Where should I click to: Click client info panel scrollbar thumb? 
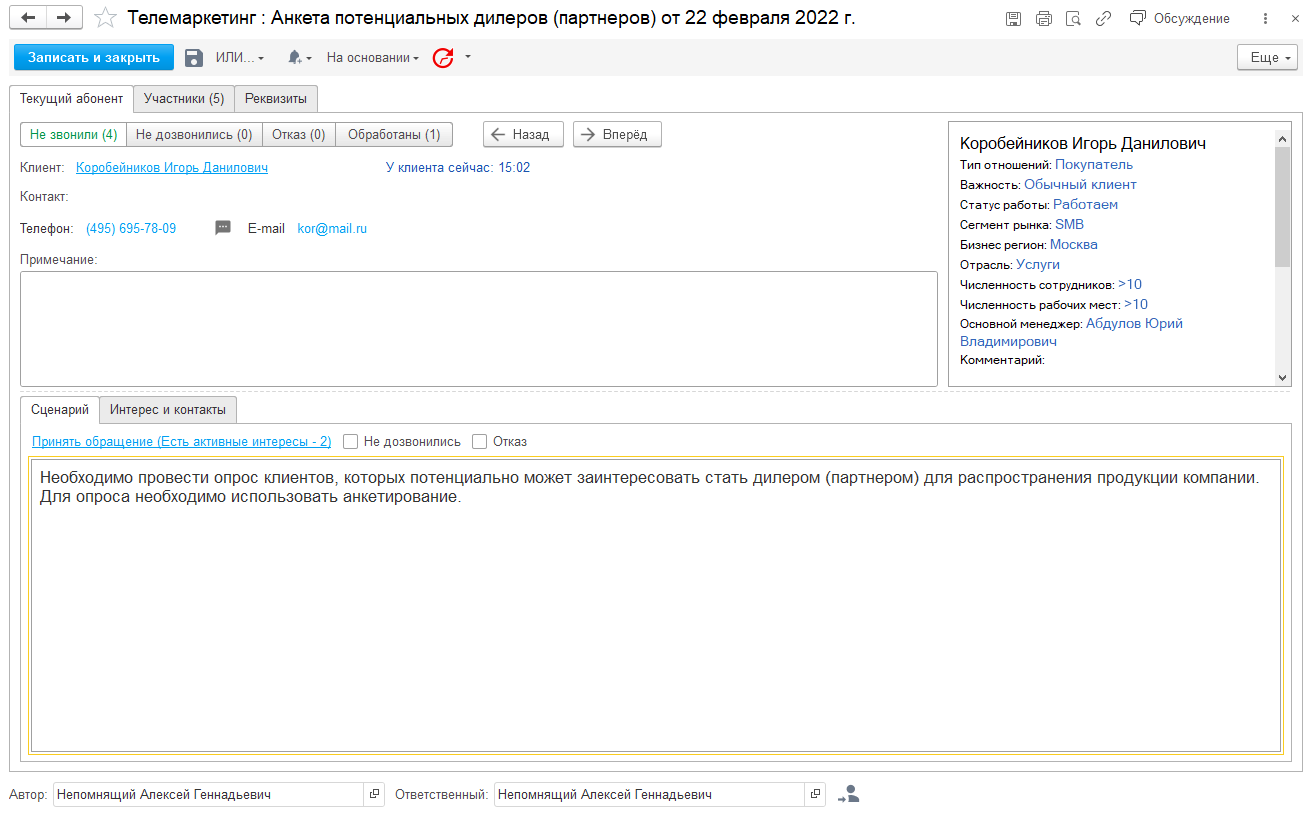click(x=1283, y=206)
